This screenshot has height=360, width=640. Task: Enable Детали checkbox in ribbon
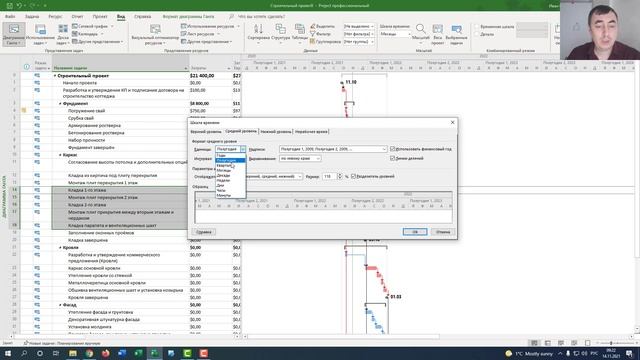pos(476,34)
